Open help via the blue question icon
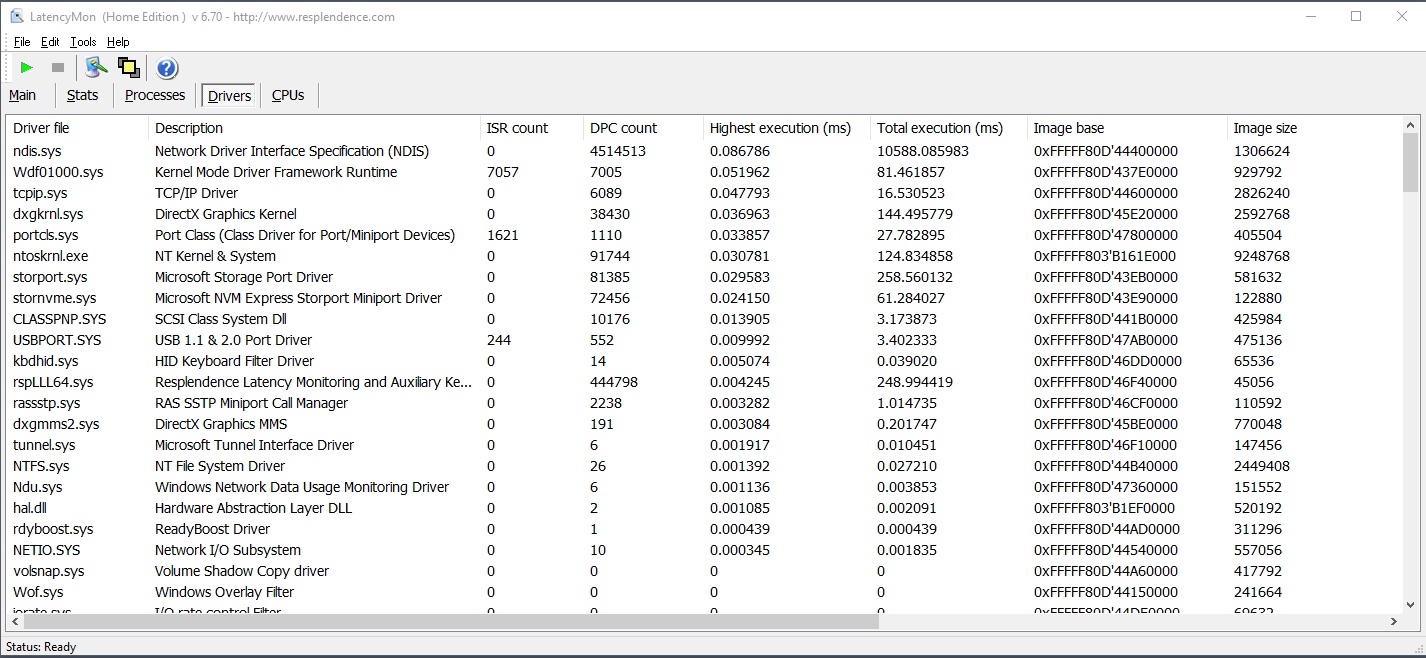The image size is (1426, 658). [x=167, y=68]
